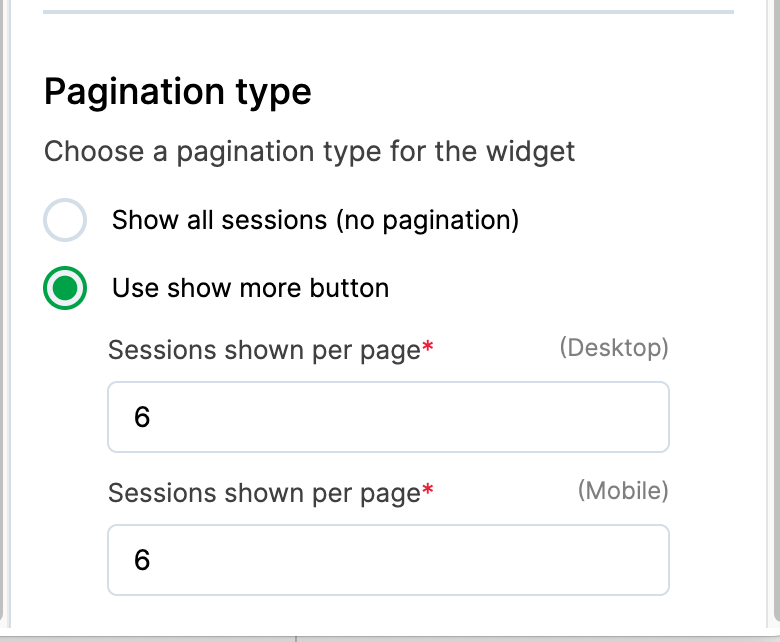Click the red asterisk on the Mobile label
The width and height of the screenshot is (780, 642).
[x=428, y=491]
